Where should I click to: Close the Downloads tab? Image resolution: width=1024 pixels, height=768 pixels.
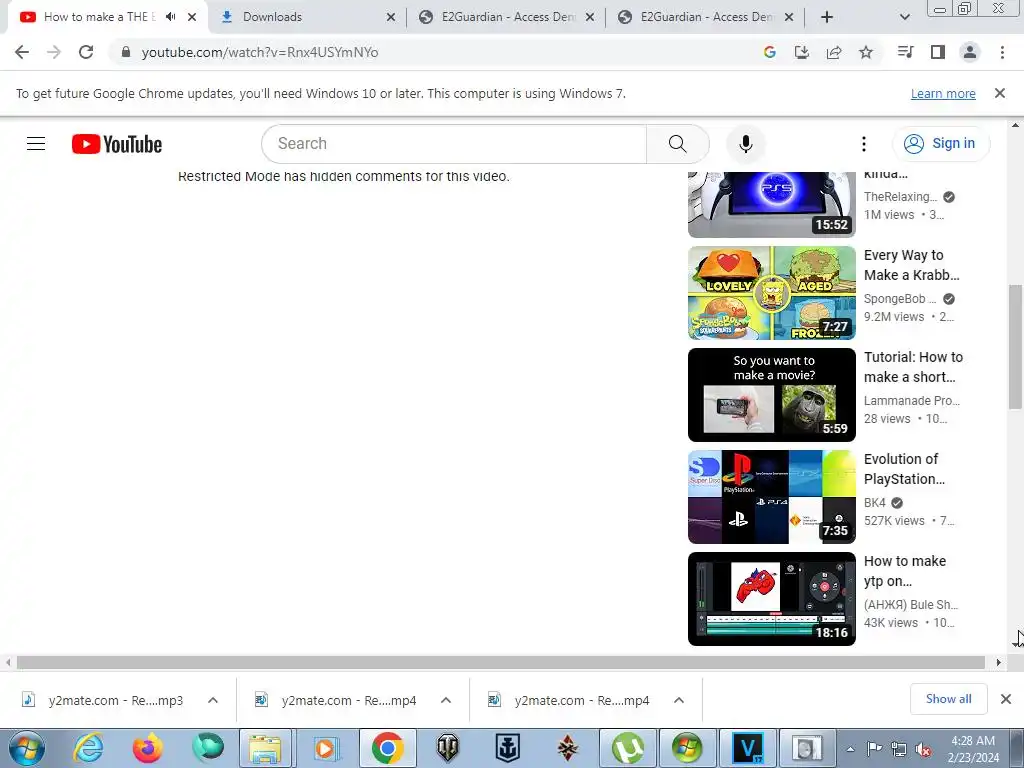(391, 17)
